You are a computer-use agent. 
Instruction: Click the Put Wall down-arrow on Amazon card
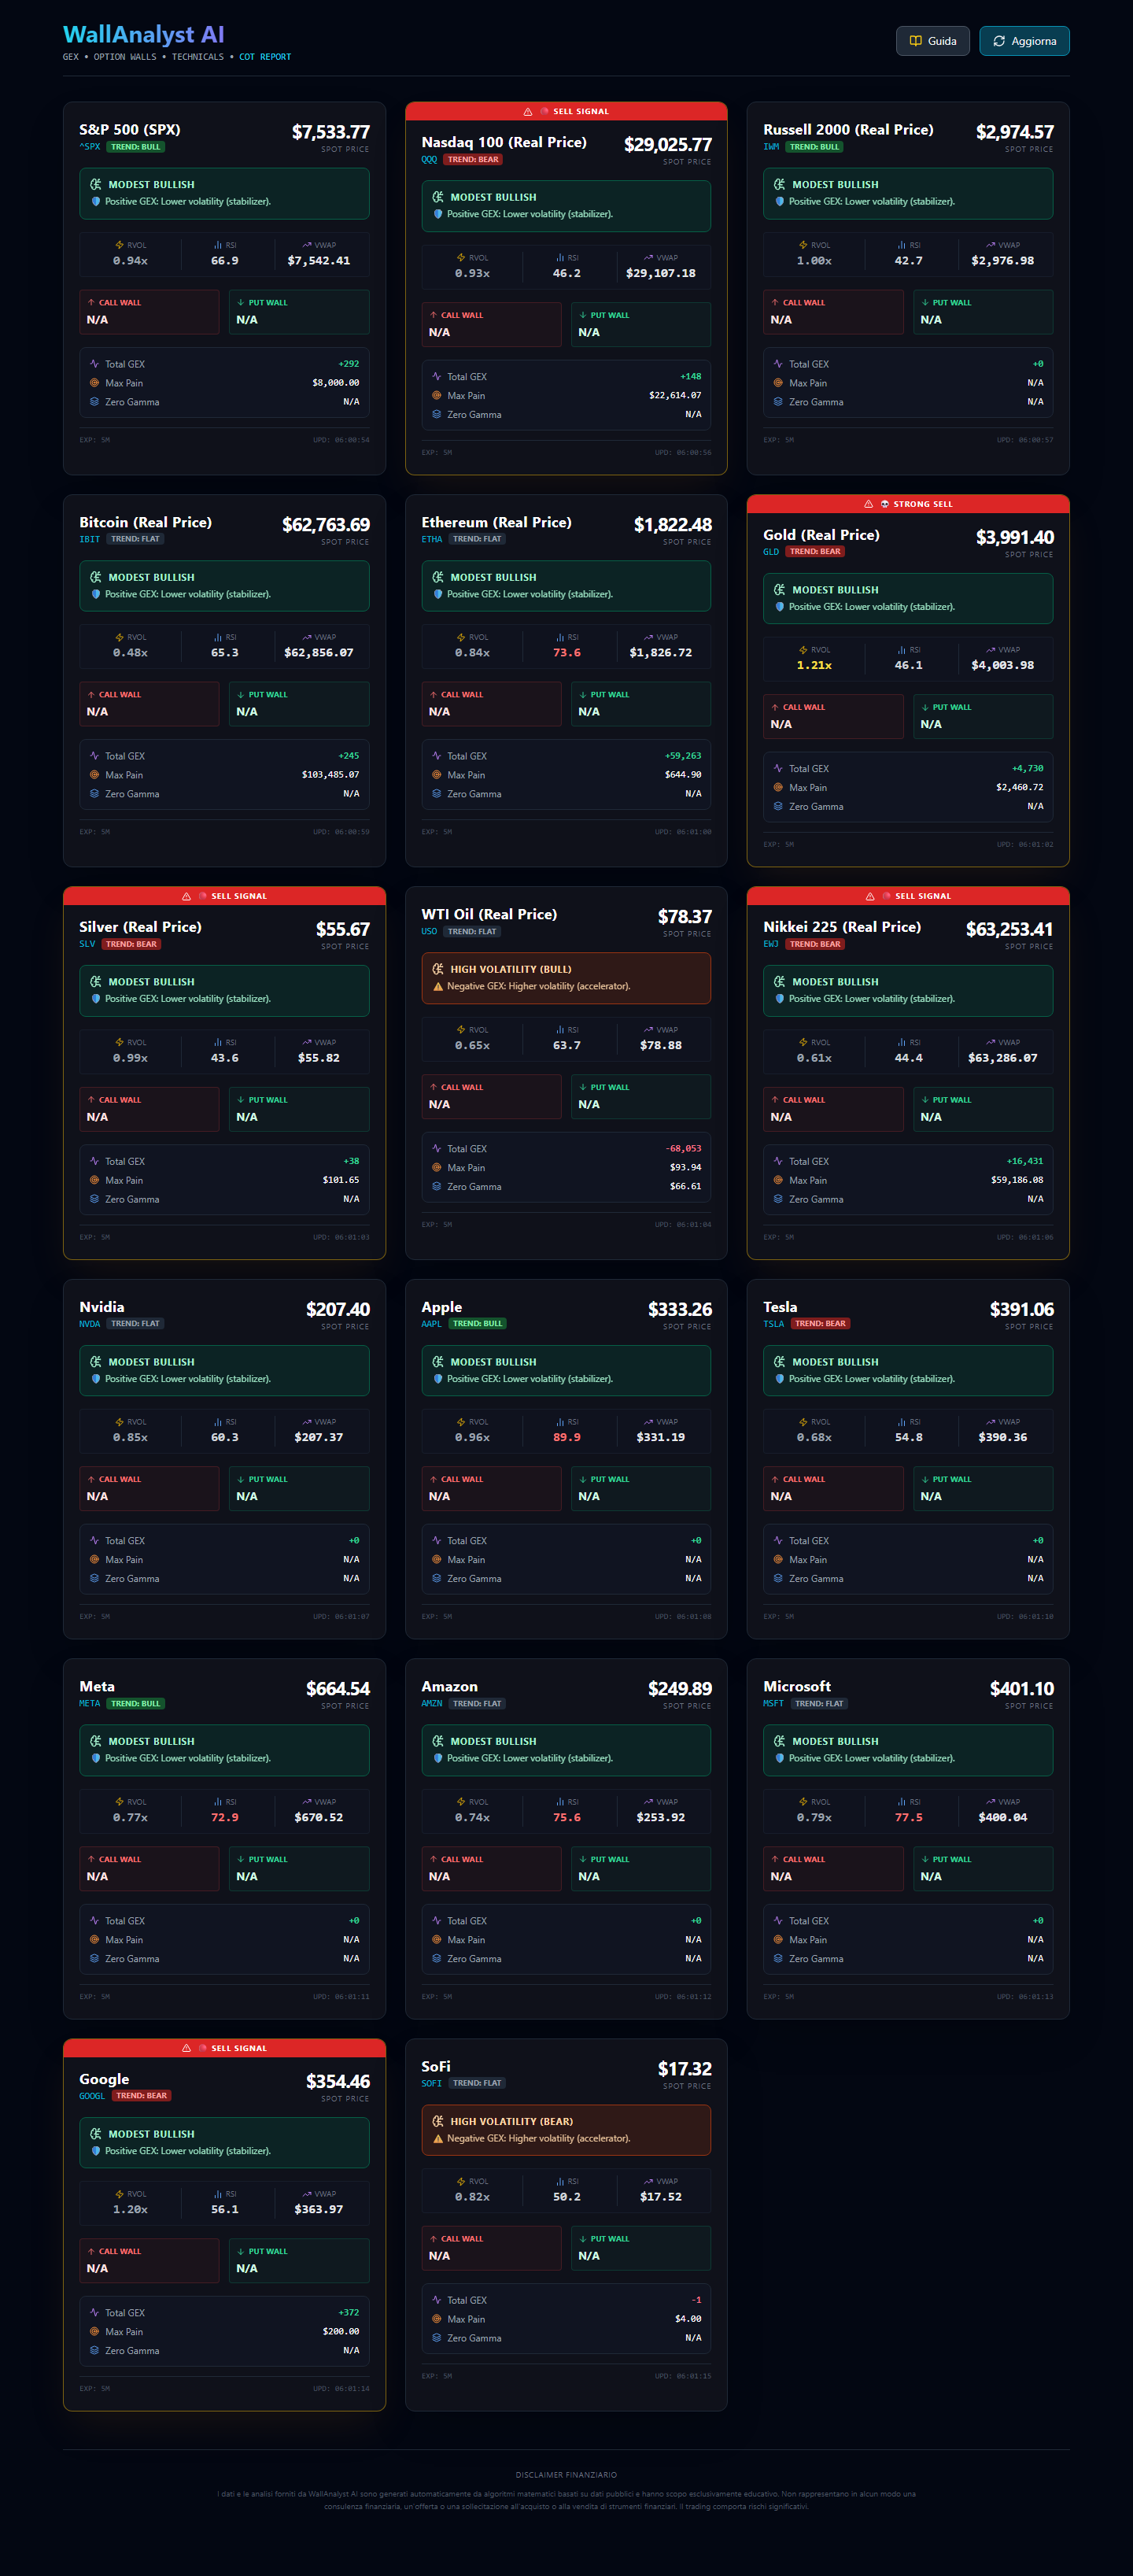coord(583,1859)
